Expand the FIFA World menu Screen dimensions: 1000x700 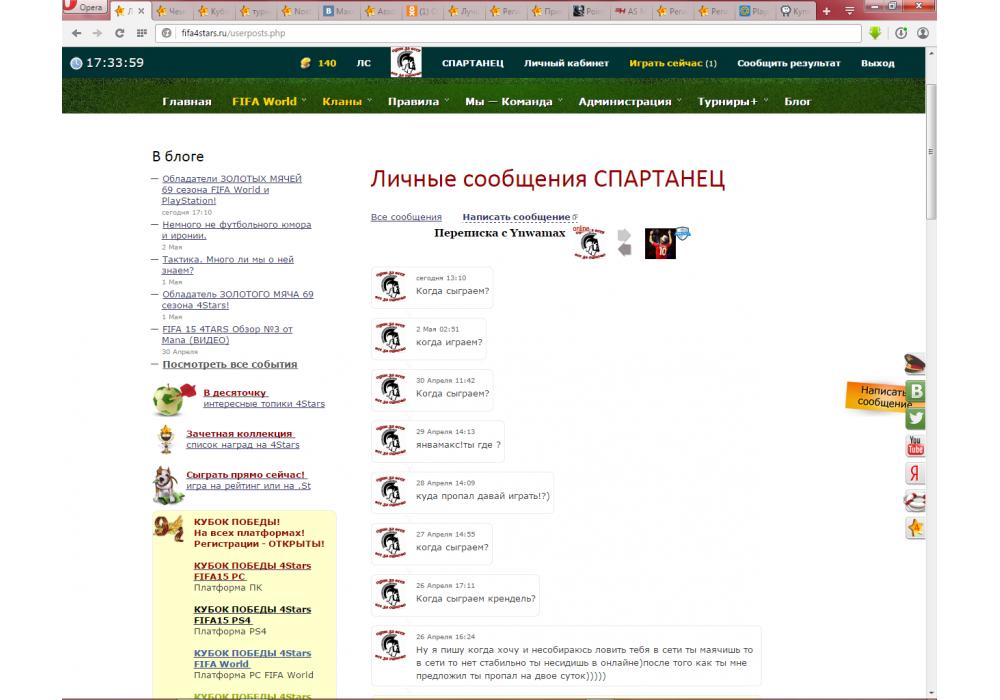268,101
